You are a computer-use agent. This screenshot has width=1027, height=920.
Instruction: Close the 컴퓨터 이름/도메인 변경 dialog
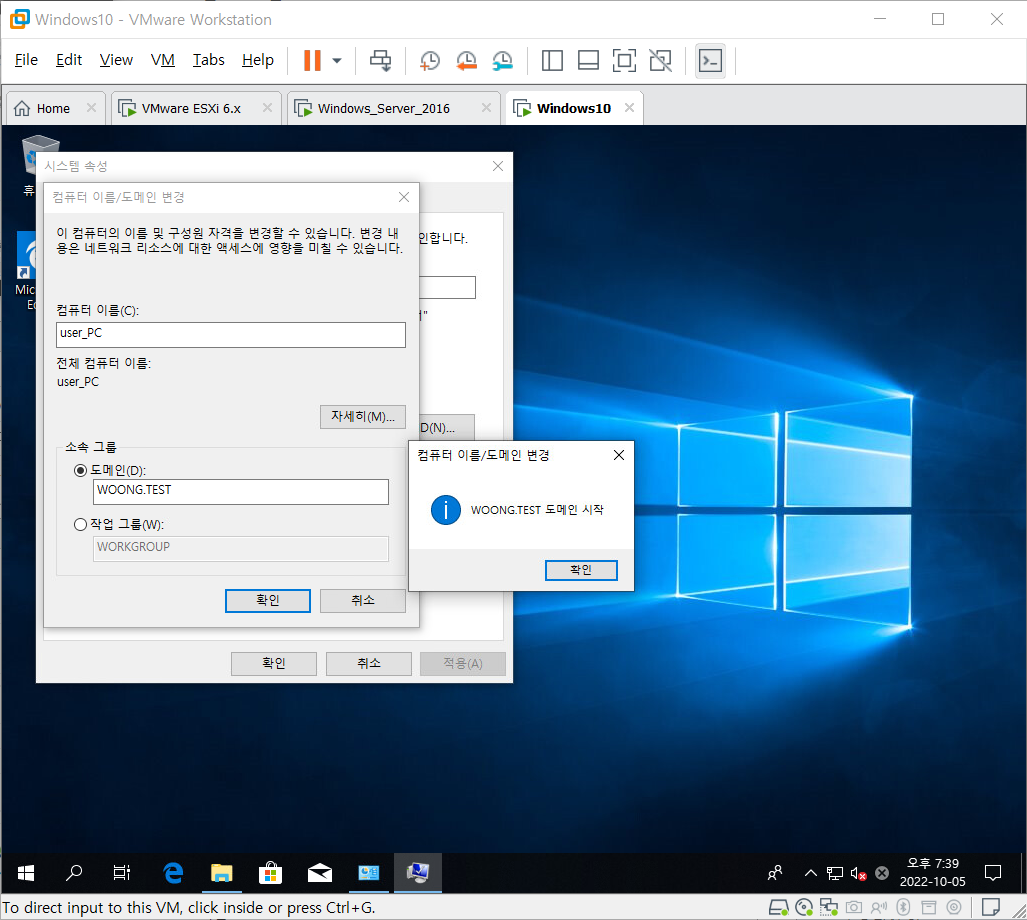404,197
